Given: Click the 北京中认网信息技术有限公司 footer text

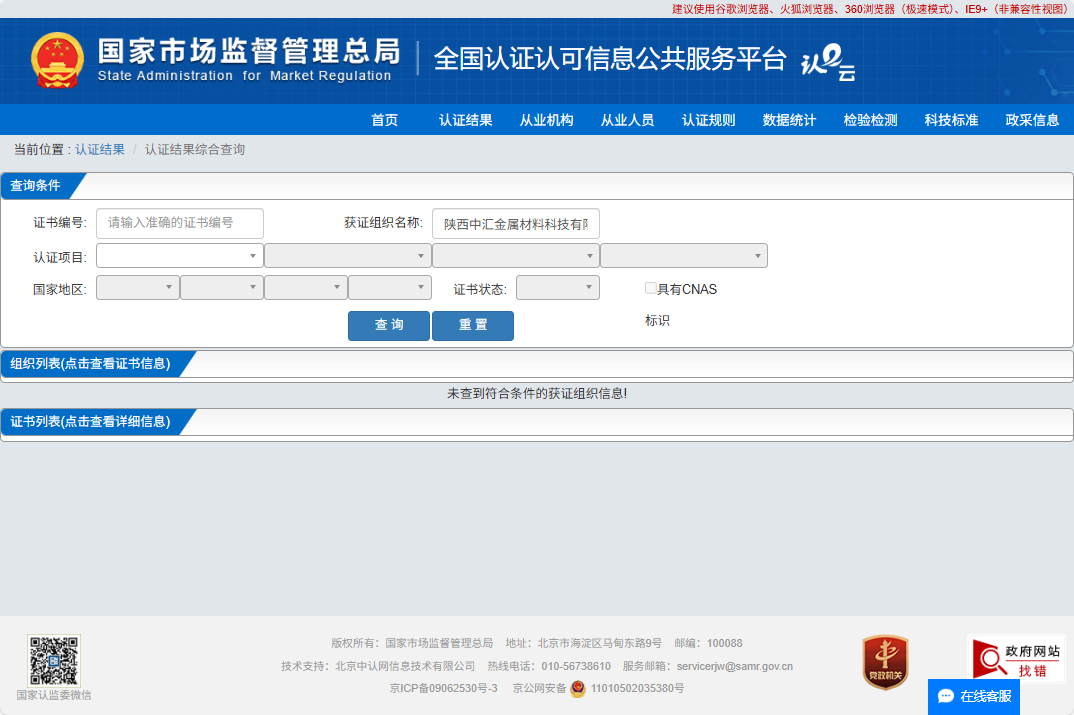Looking at the screenshot, I should point(405,666).
